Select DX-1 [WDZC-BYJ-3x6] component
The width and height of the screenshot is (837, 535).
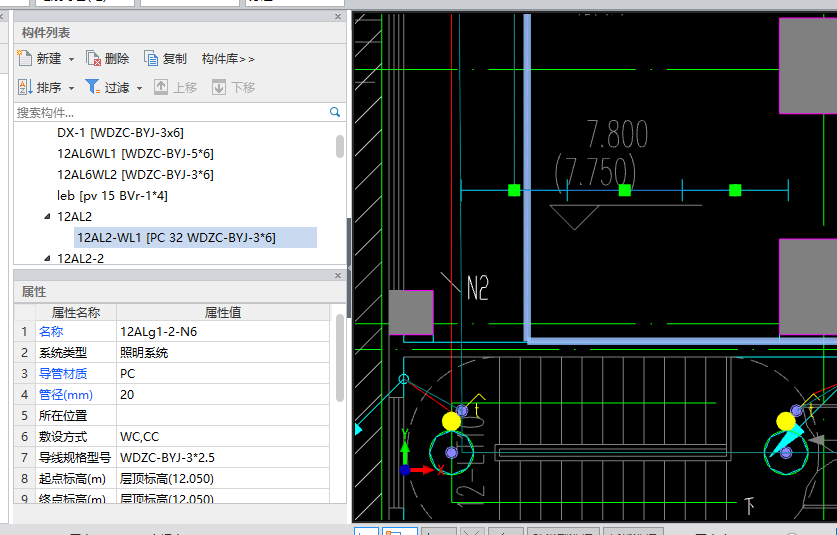point(120,132)
